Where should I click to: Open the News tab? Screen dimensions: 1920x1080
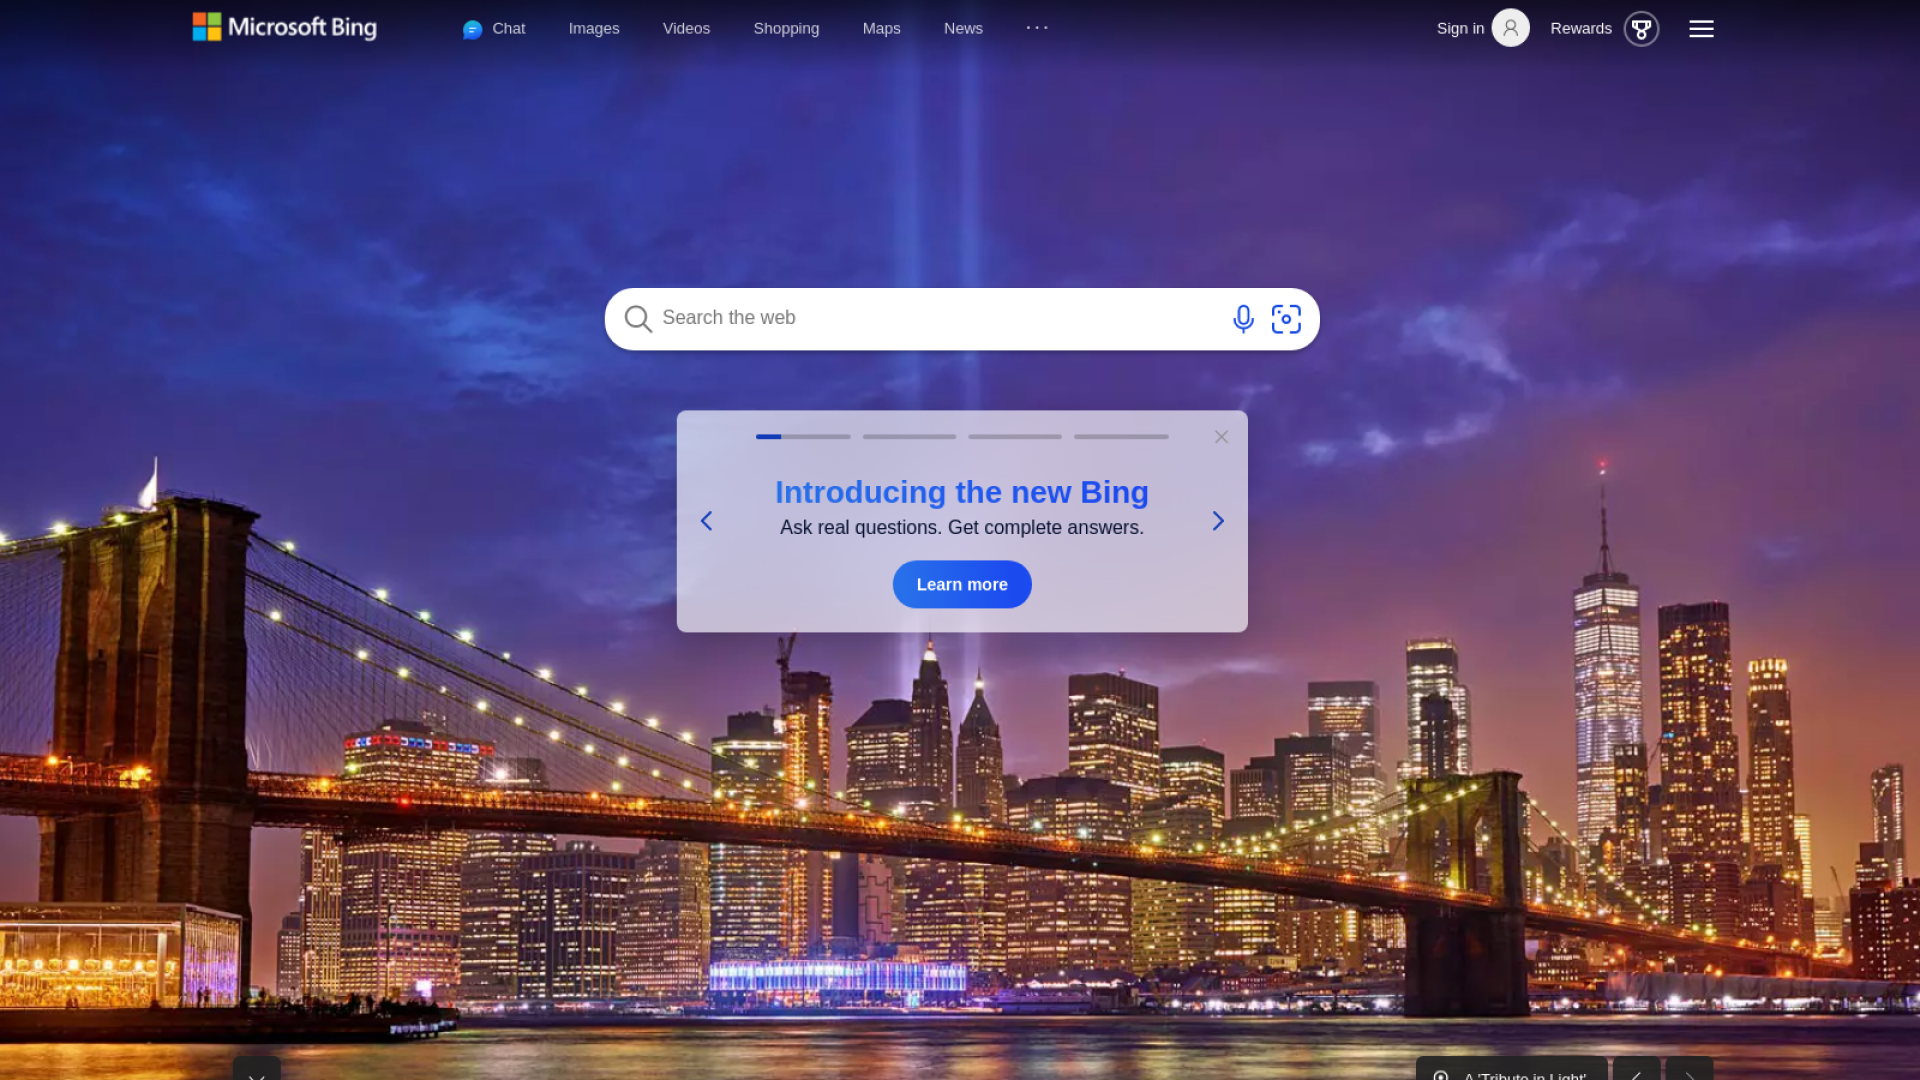pyautogui.click(x=963, y=29)
